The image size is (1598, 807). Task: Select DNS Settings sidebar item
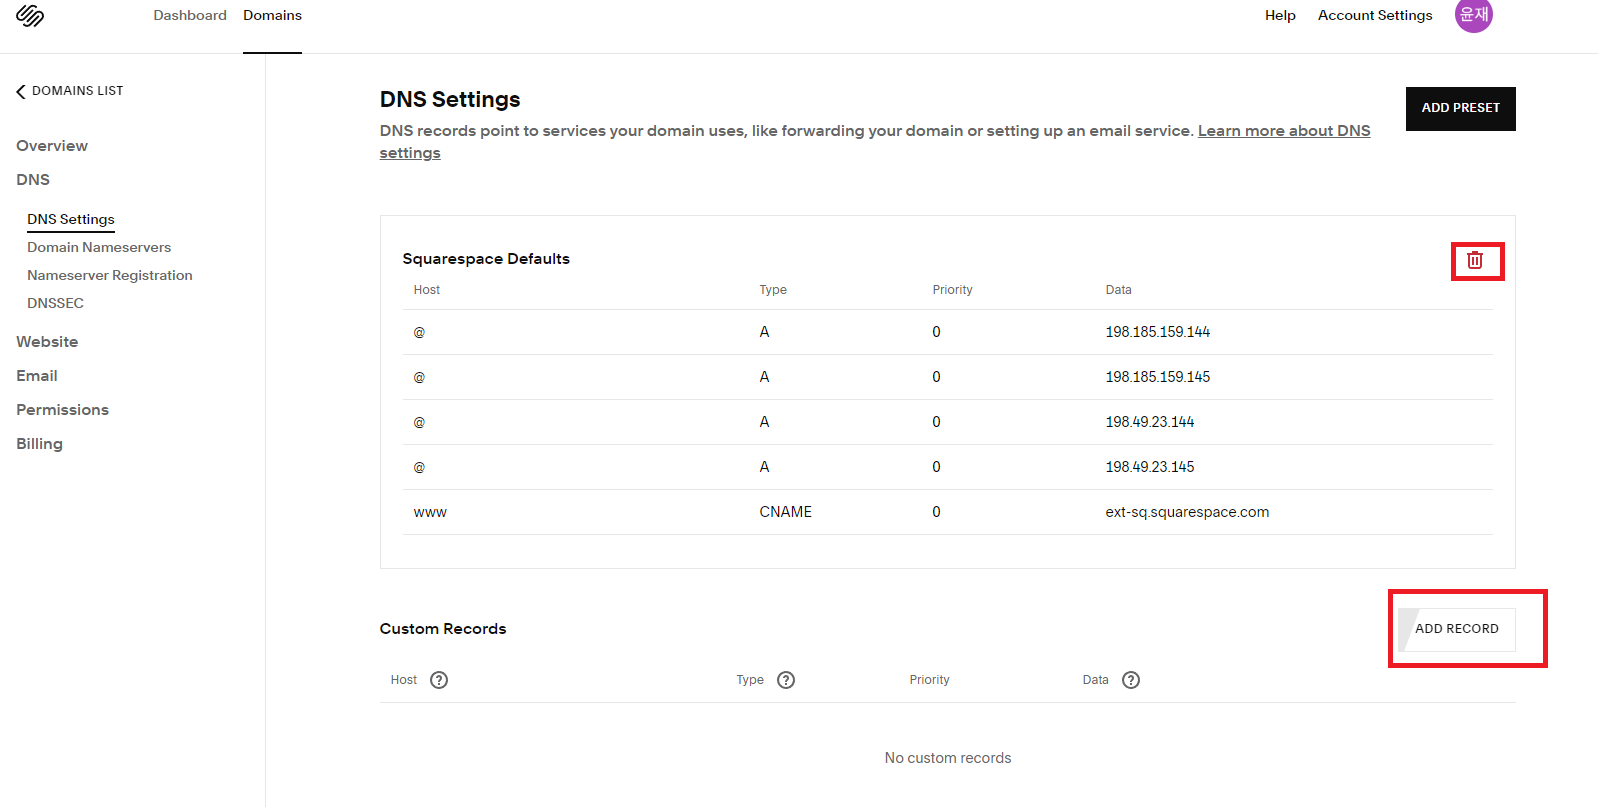[71, 219]
